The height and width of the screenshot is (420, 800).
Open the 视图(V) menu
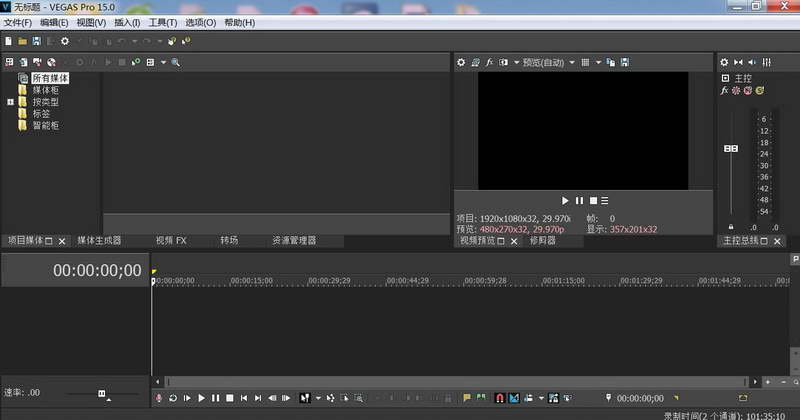[x=91, y=23]
